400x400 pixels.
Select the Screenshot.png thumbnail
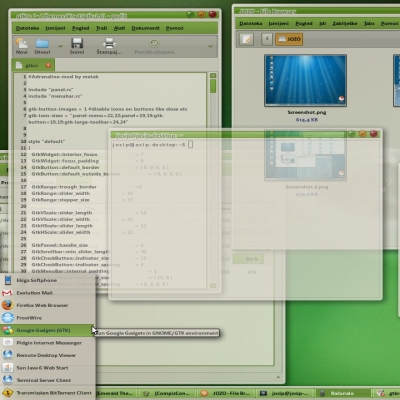click(x=305, y=80)
